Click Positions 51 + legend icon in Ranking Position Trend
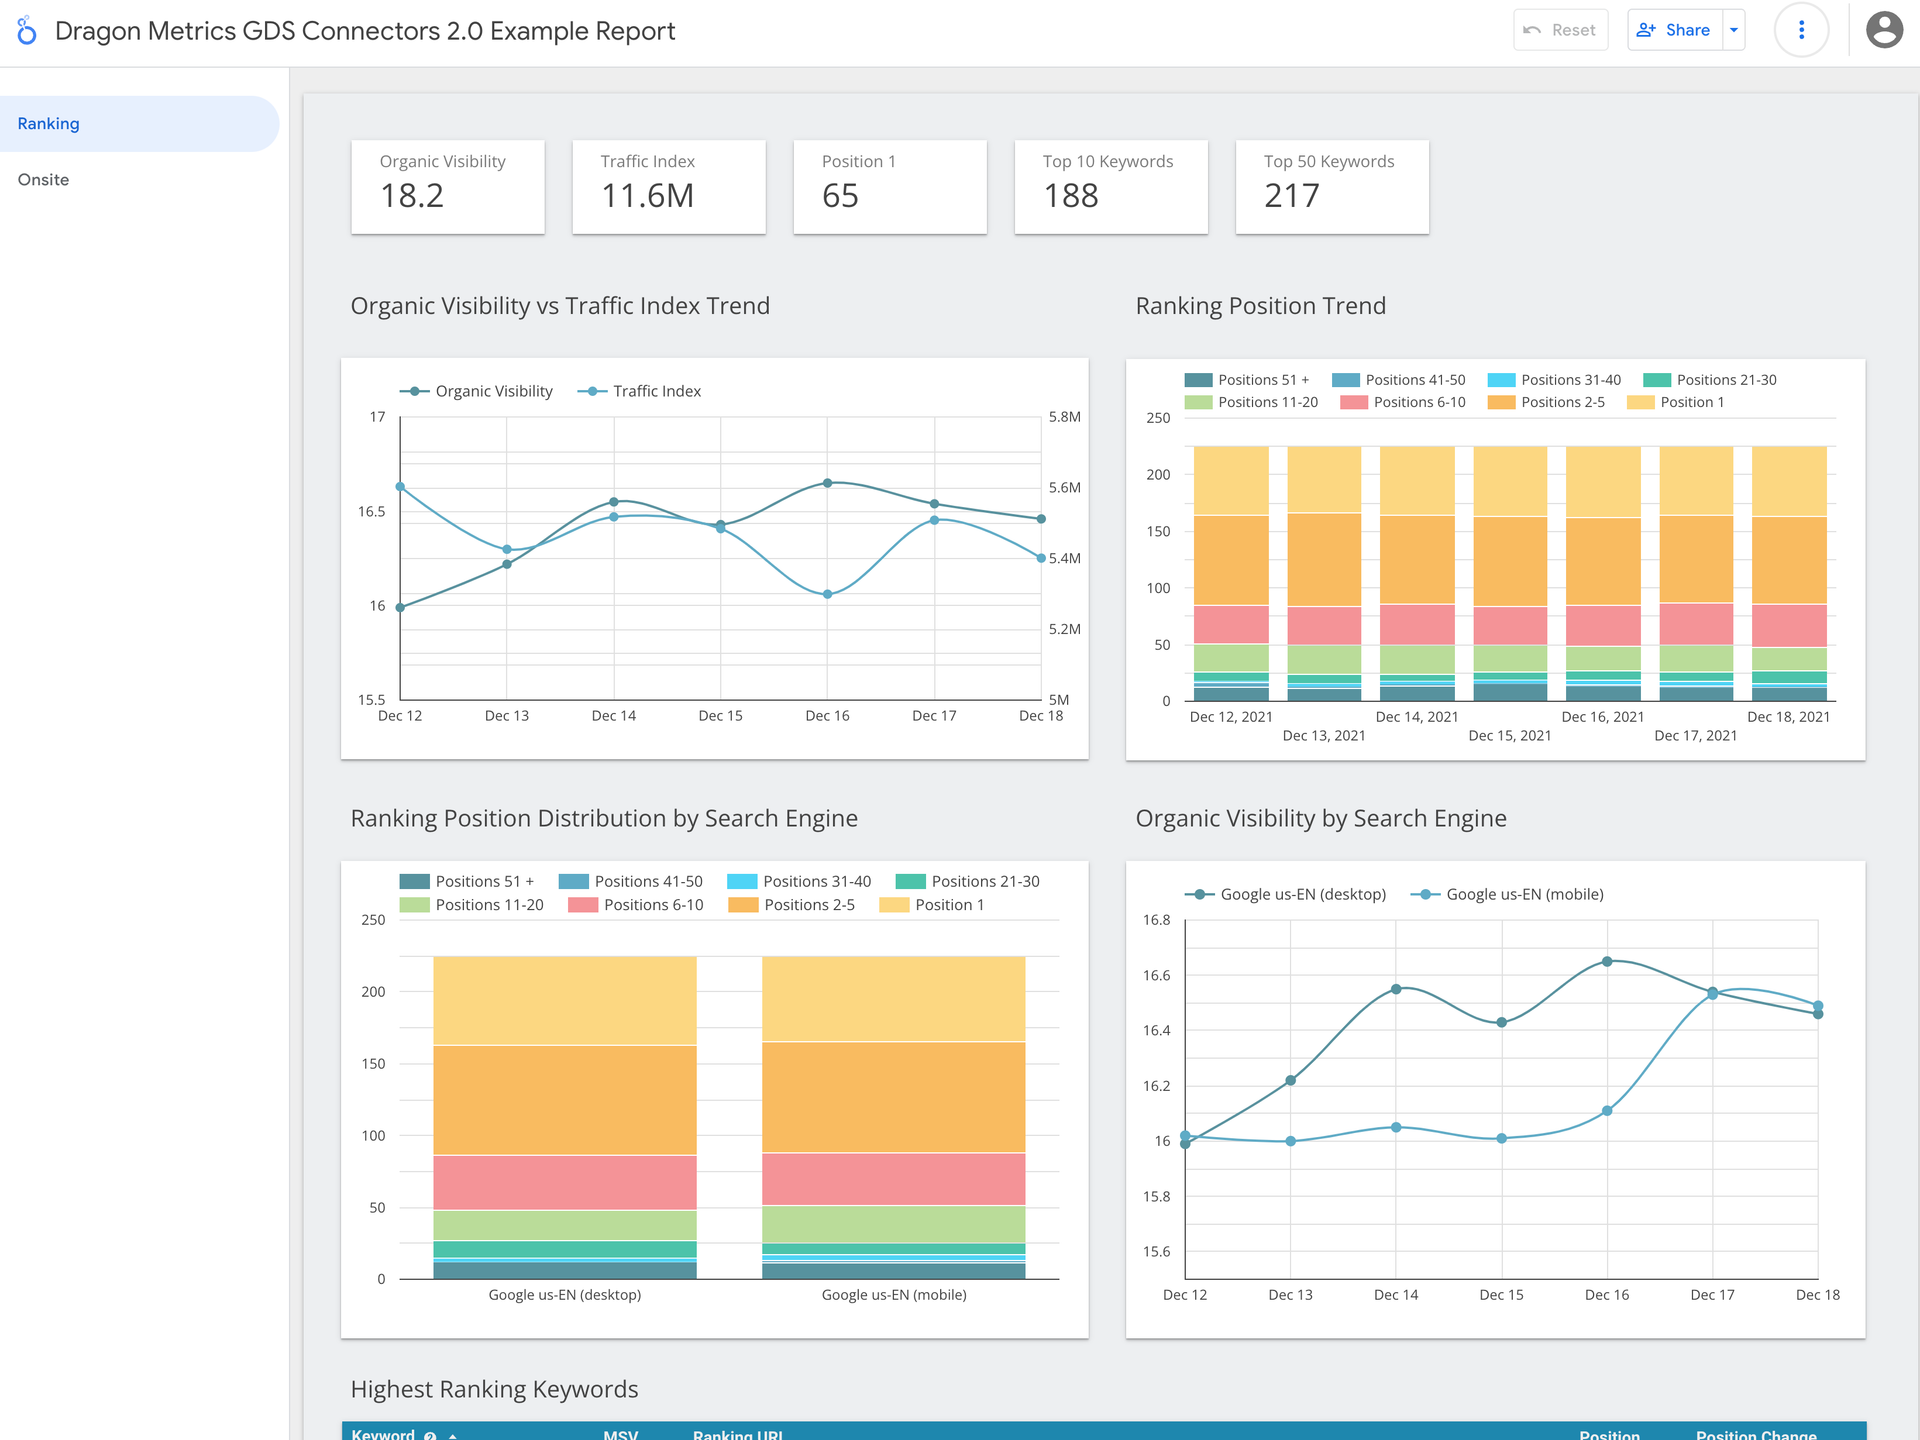 1198,380
